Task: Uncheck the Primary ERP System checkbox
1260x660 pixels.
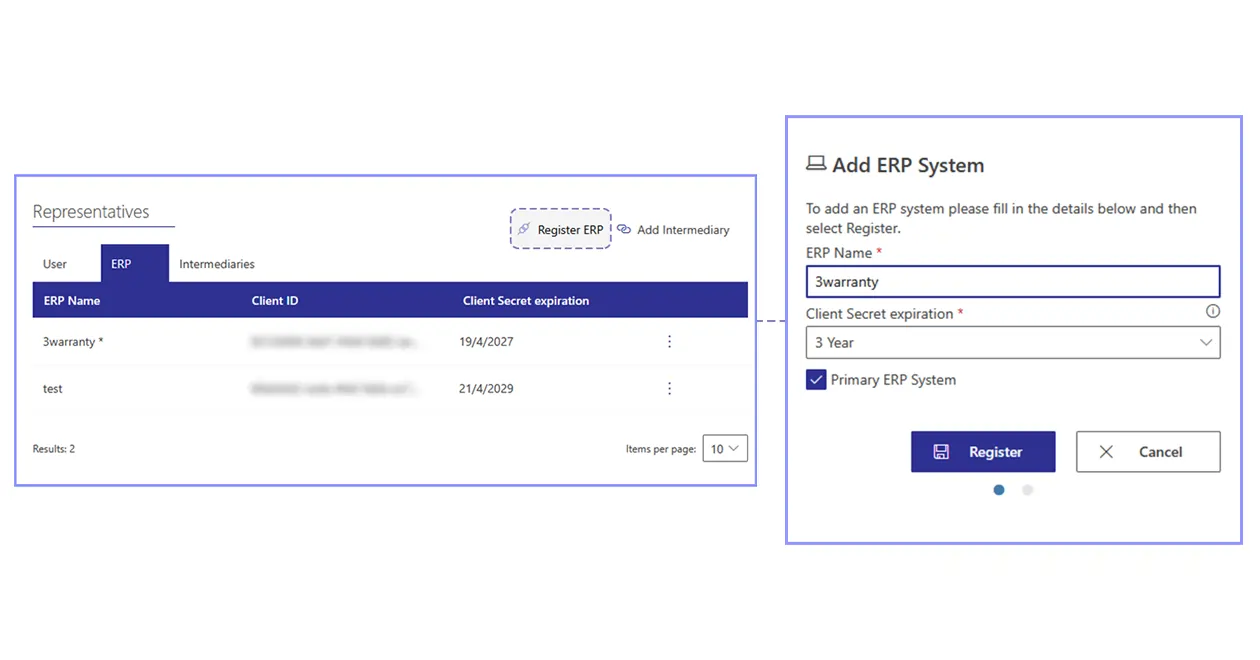Action: tap(815, 379)
